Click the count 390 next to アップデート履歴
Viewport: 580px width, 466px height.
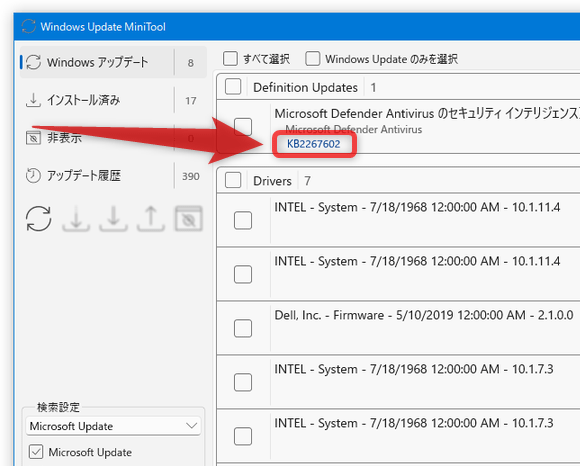(190, 176)
